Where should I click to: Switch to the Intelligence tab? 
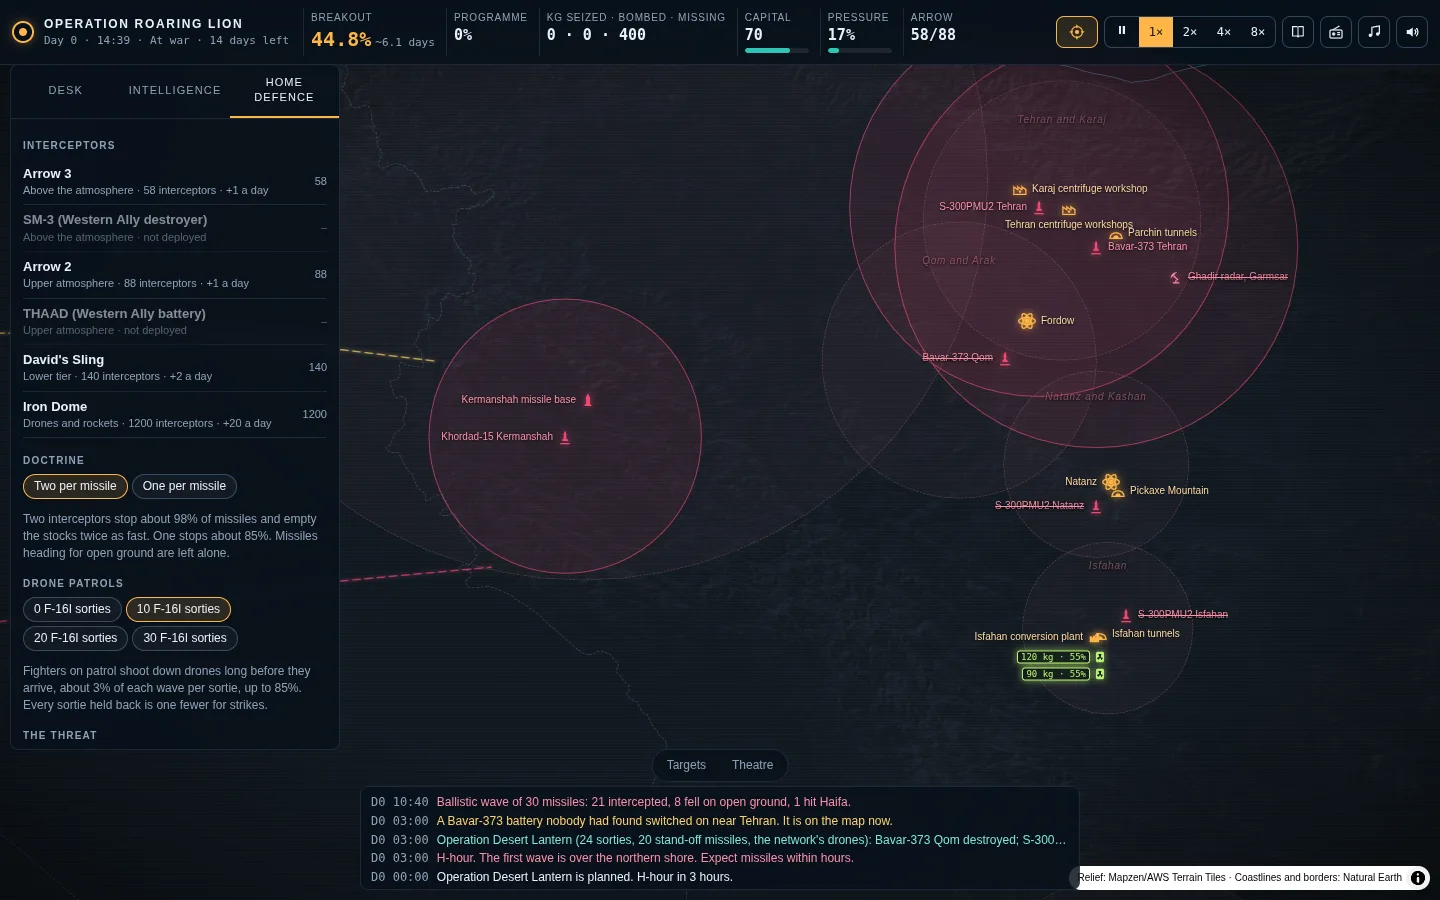[175, 91]
